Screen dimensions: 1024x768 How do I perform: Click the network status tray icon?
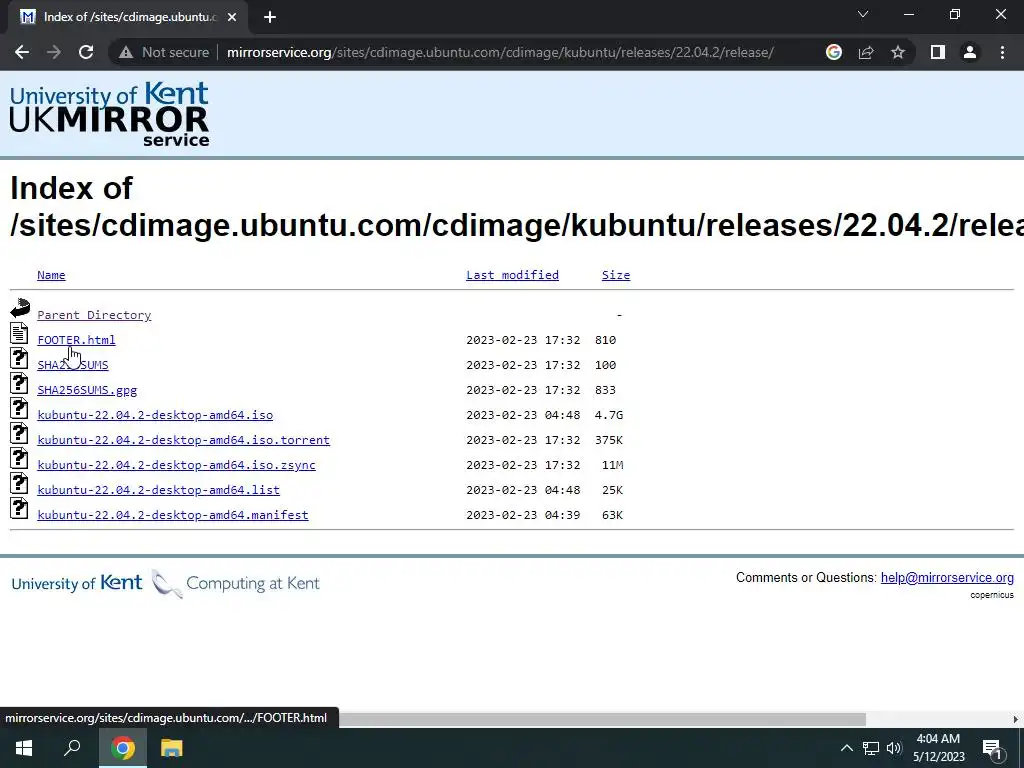[x=871, y=748]
